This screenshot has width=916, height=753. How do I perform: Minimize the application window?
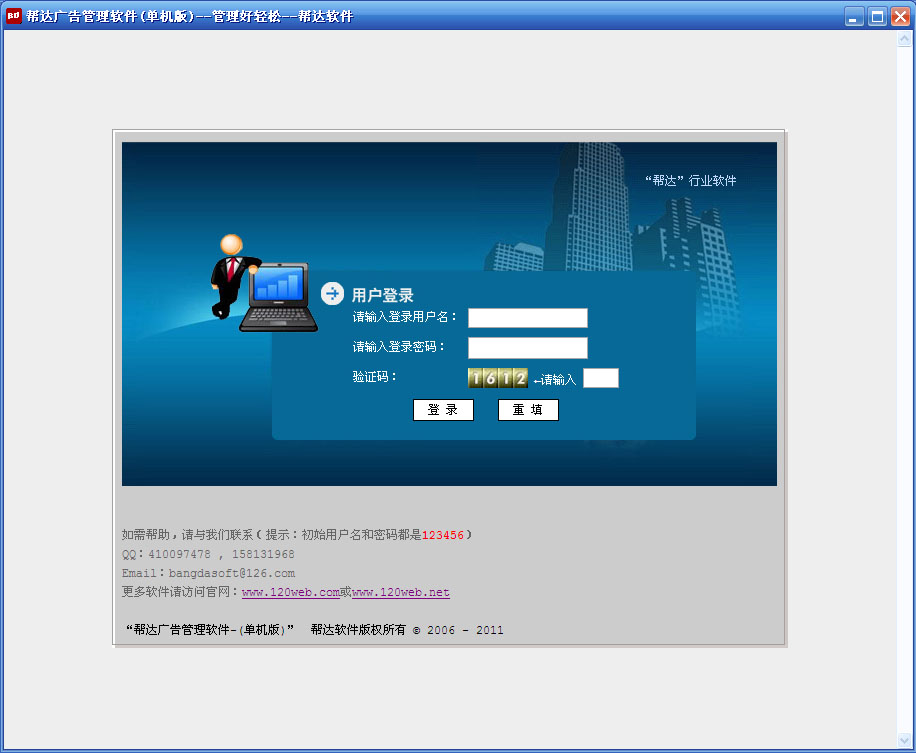[854, 16]
